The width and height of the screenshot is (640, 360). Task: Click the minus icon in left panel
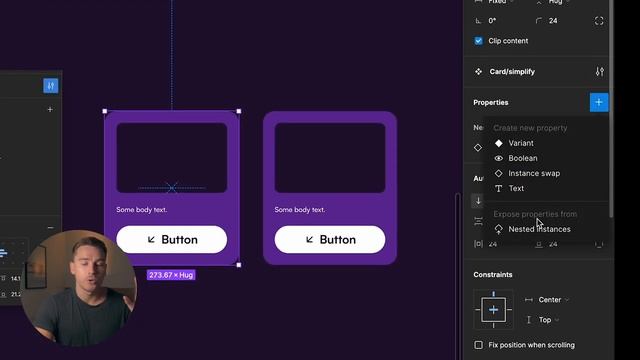coord(50,227)
